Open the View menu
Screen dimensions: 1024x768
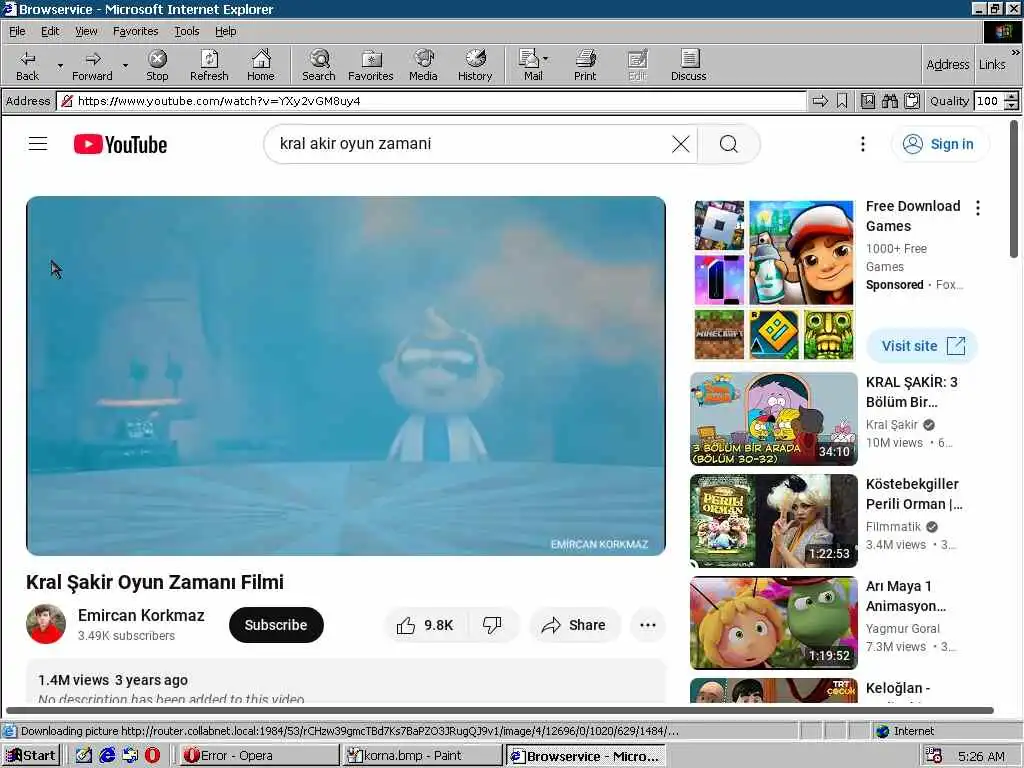point(86,31)
